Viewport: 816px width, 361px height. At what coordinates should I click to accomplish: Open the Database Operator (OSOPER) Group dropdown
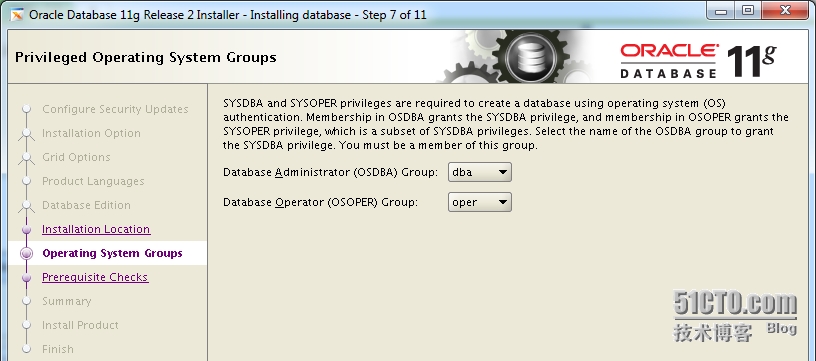(x=479, y=202)
